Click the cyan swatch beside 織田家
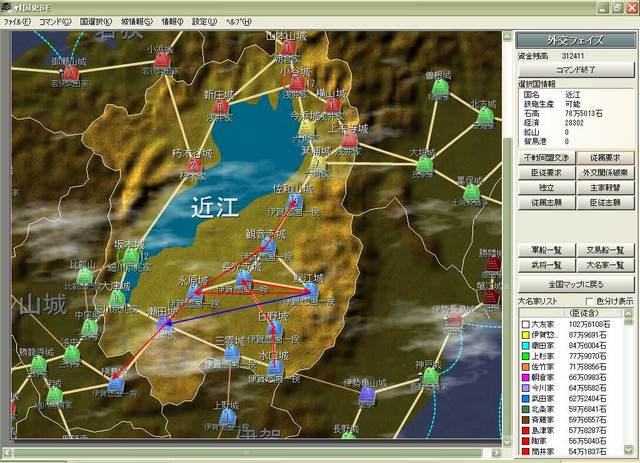Image resolution: width=640 pixels, height=463 pixels. [525, 345]
